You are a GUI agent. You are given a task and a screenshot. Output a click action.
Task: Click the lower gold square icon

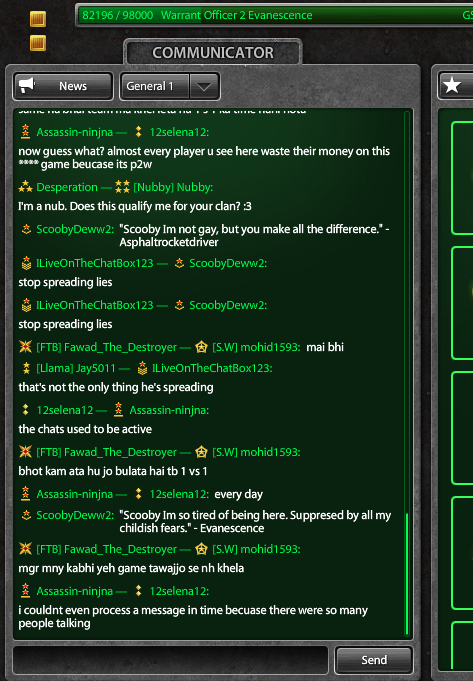[x=38, y=43]
